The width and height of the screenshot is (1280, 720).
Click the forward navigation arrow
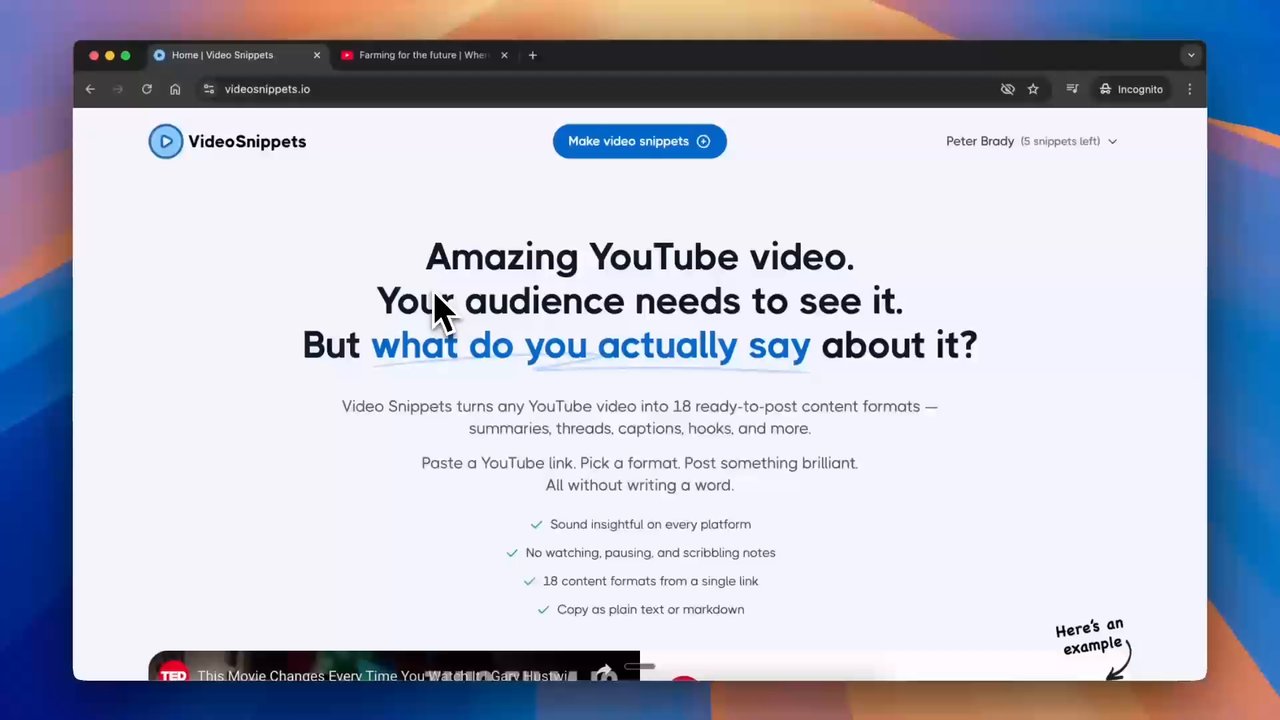pyautogui.click(x=118, y=89)
